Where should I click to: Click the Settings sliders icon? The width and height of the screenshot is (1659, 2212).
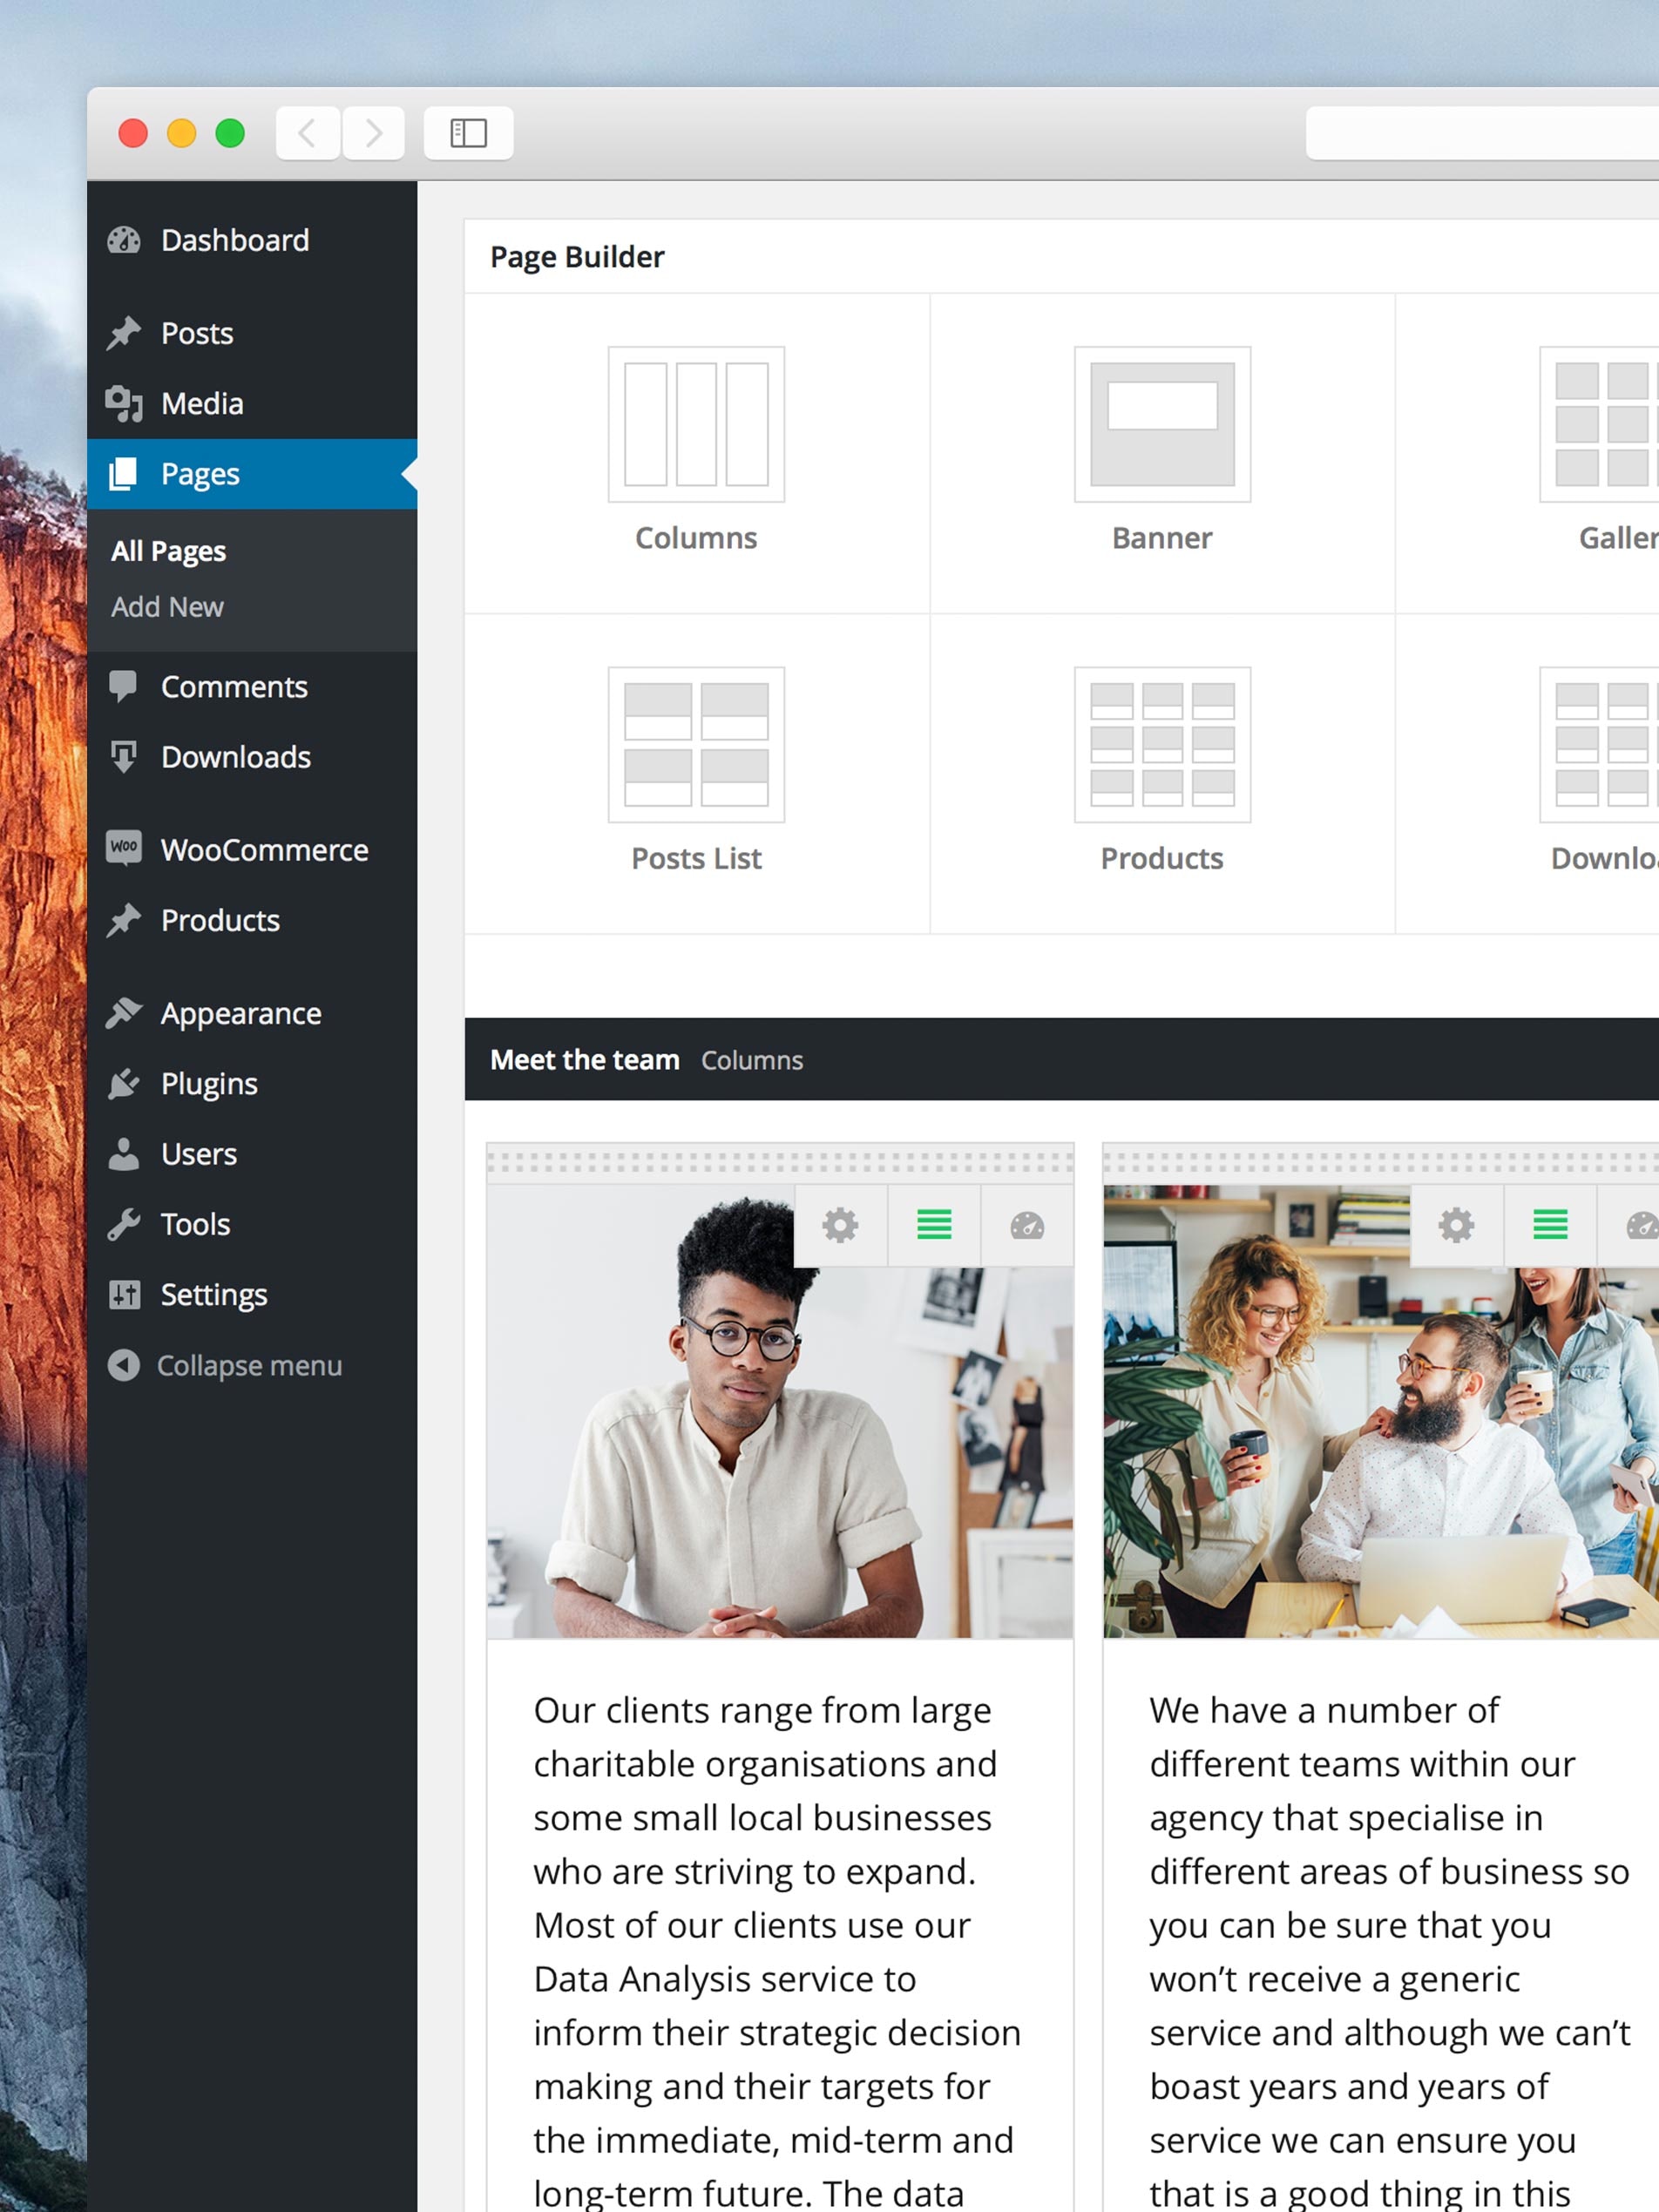click(124, 1295)
